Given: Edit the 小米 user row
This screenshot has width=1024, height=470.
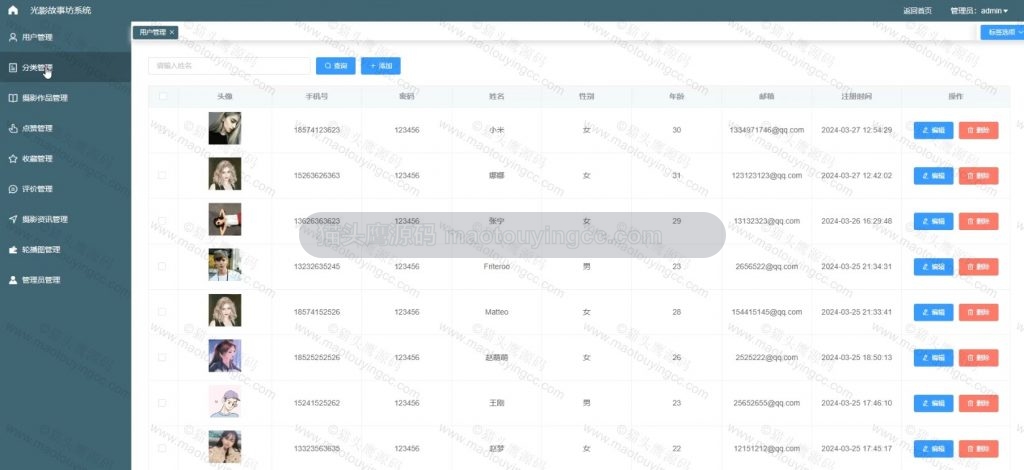Looking at the screenshot, I should coord(933,131).
